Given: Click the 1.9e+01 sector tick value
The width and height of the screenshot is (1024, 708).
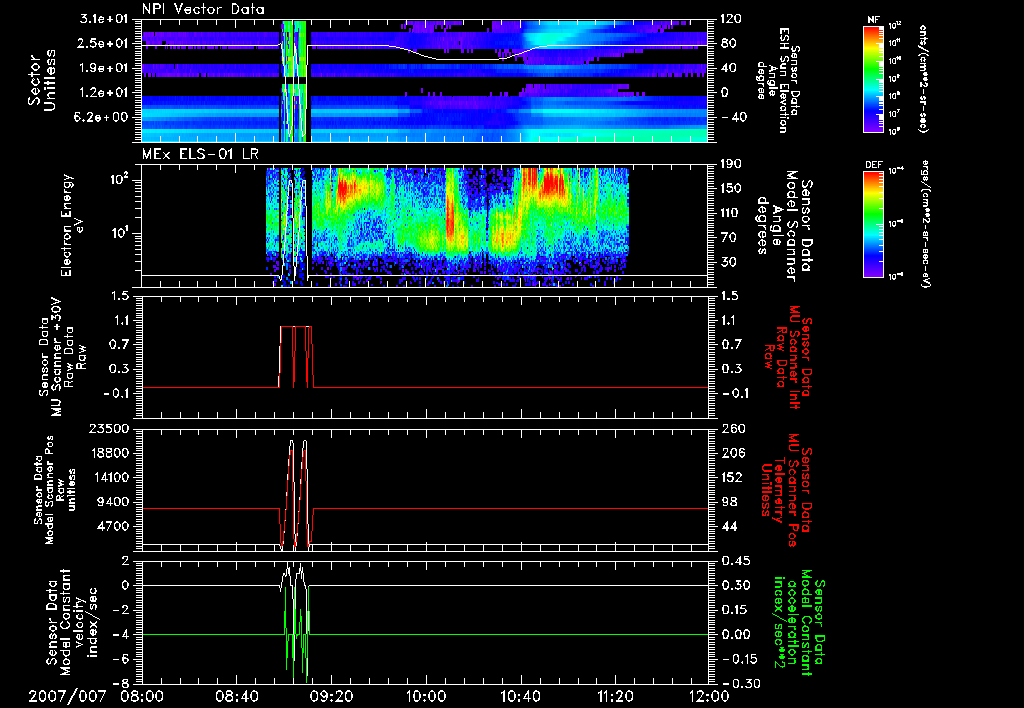Looking at the screenshot, I should [103, 67].
